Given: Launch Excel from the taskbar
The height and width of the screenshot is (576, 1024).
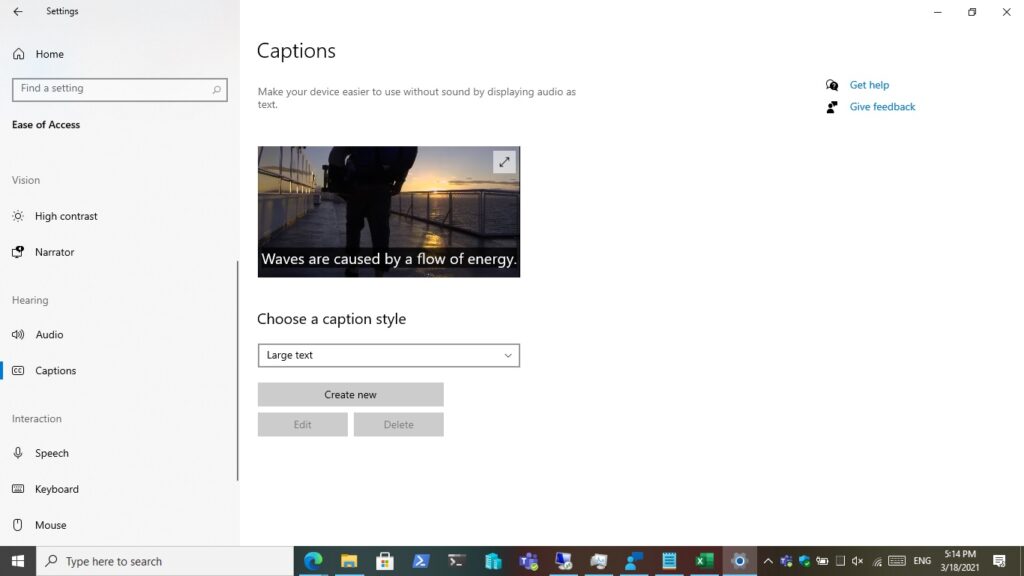Looking at the screenshot, I should point(703,561).
